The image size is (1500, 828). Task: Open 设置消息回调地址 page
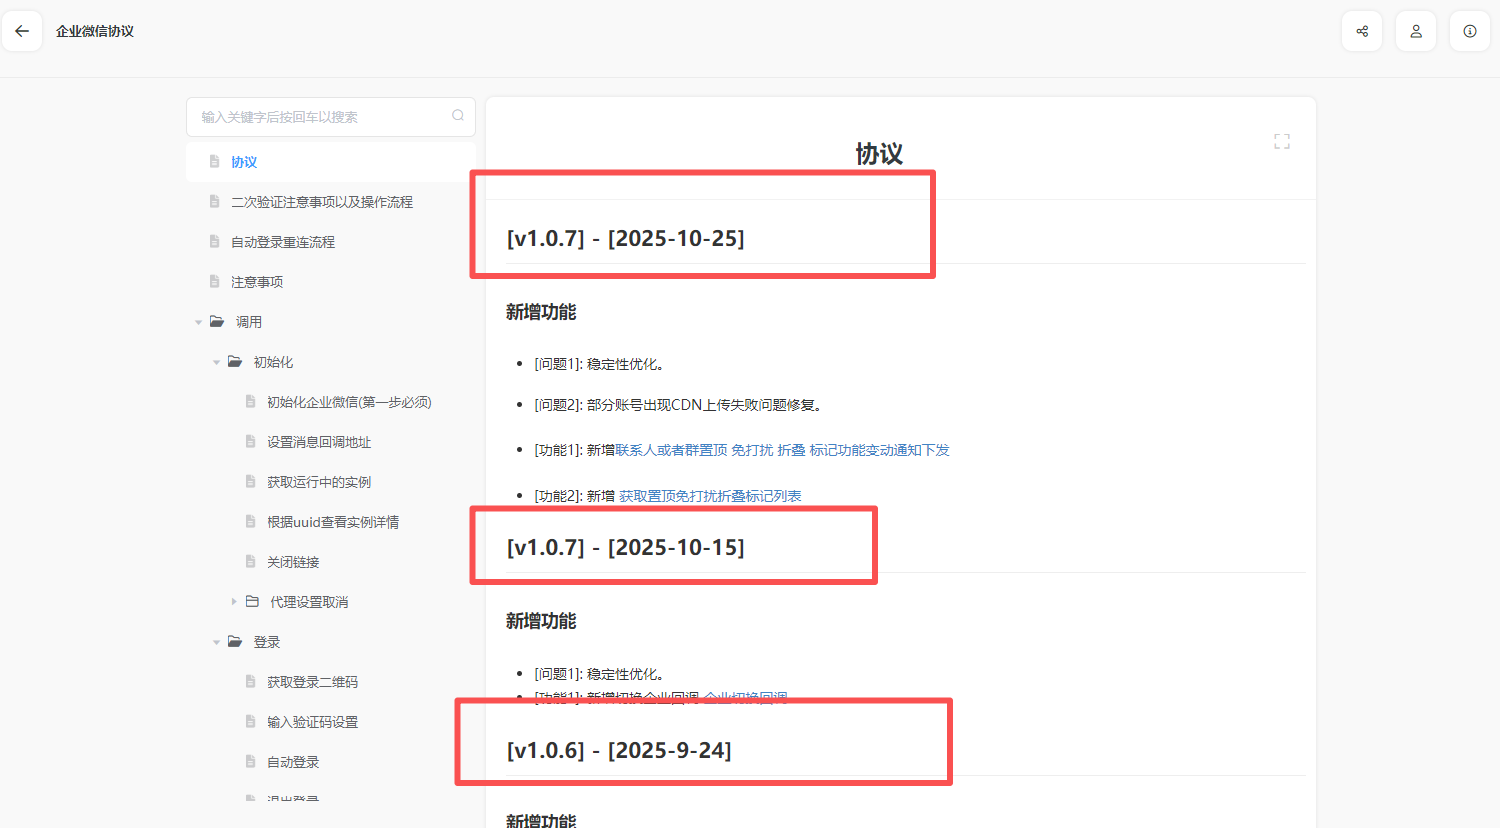pyautogui.click(x=330, y=442)
